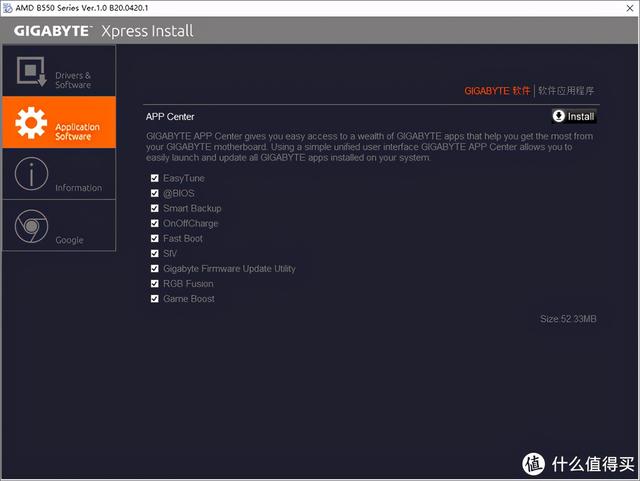This screenshot has width=640, height=481.
Task: Click the Xpress Install header title
Action: tap(147, 31)
